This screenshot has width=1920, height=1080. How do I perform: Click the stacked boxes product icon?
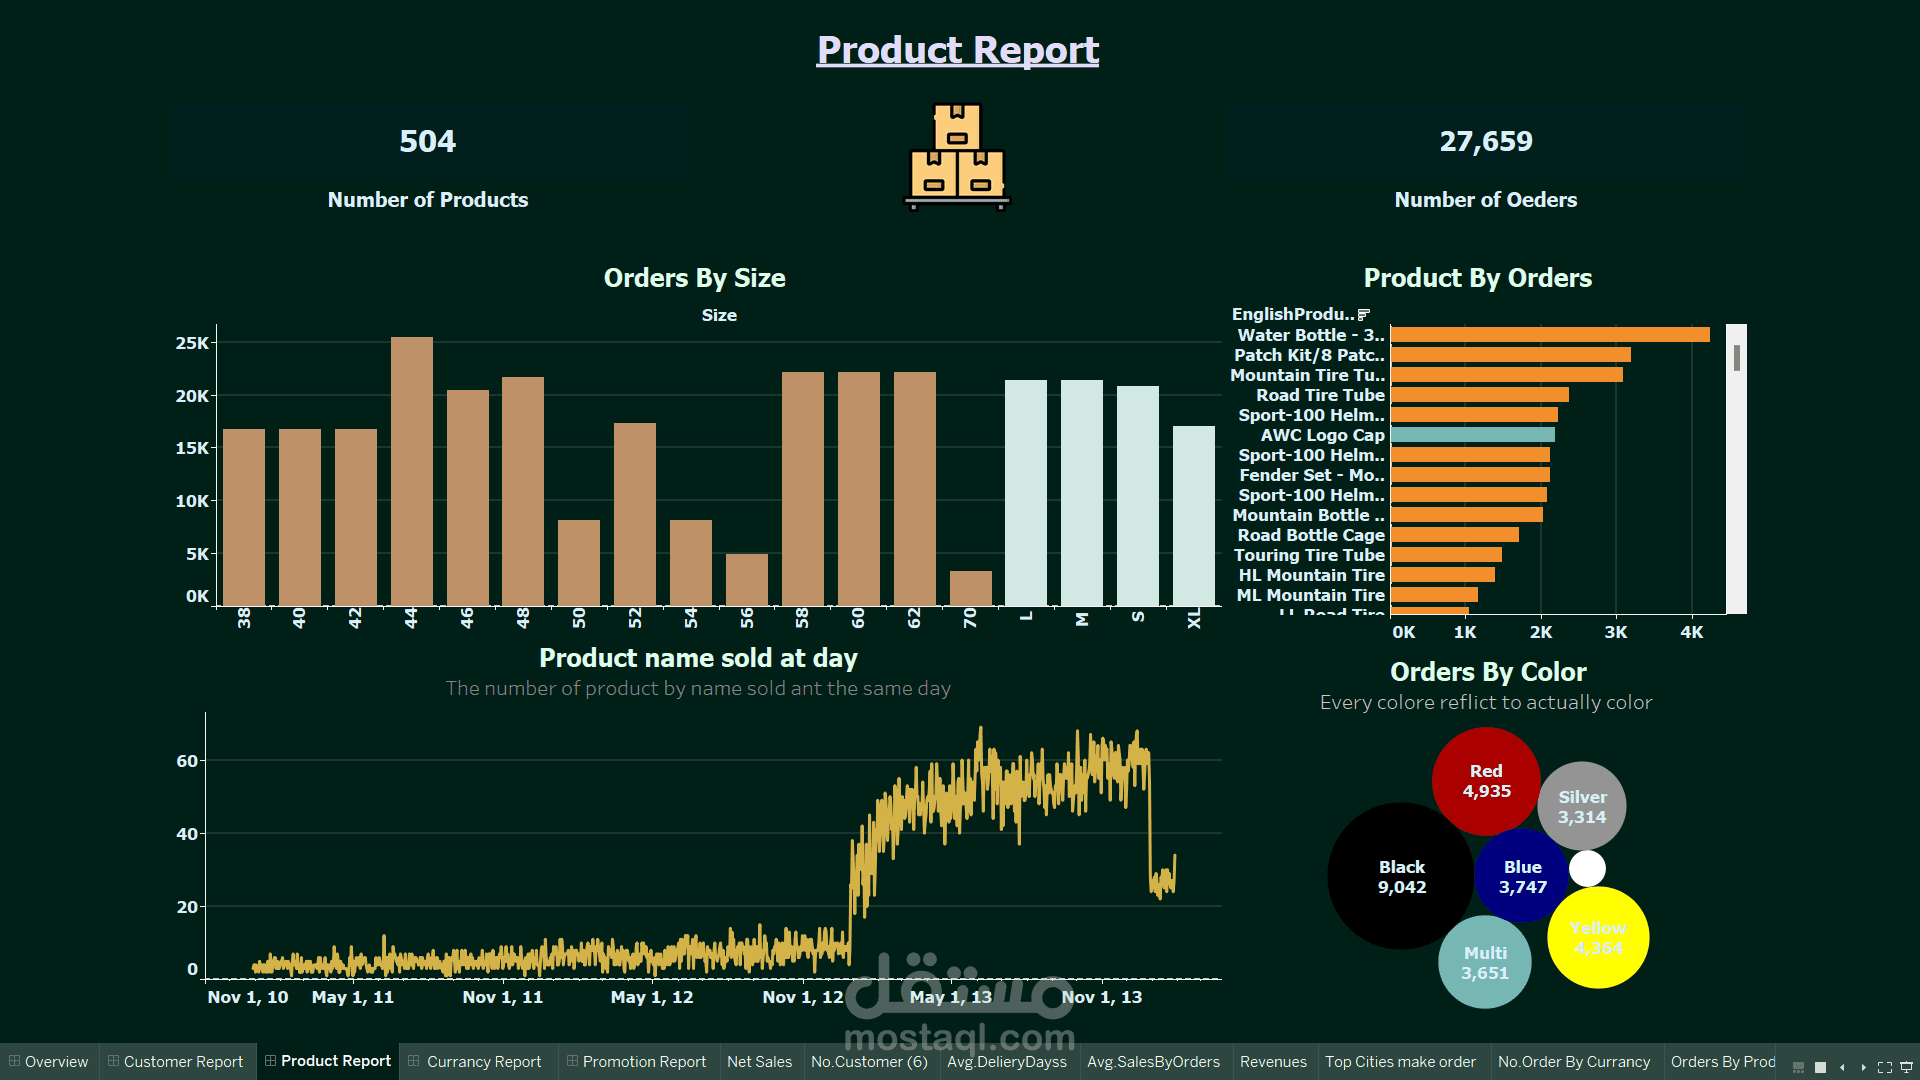click(x=957, y=156)
